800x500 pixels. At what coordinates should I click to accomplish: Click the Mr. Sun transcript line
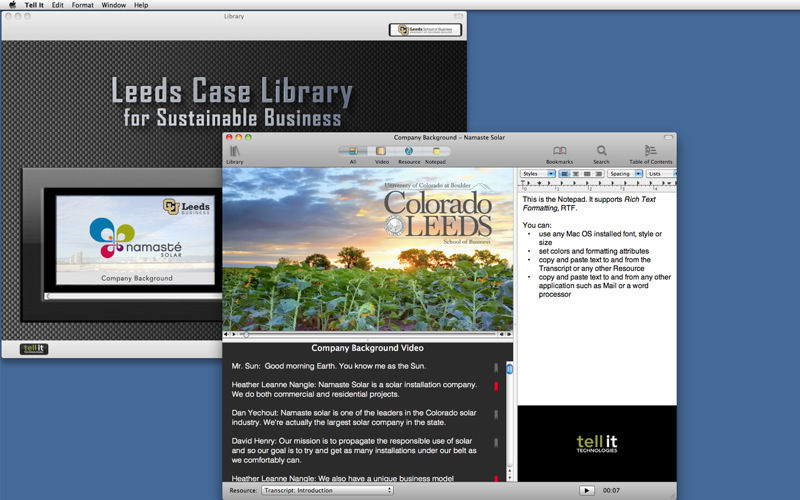click(x=329, y=366)
